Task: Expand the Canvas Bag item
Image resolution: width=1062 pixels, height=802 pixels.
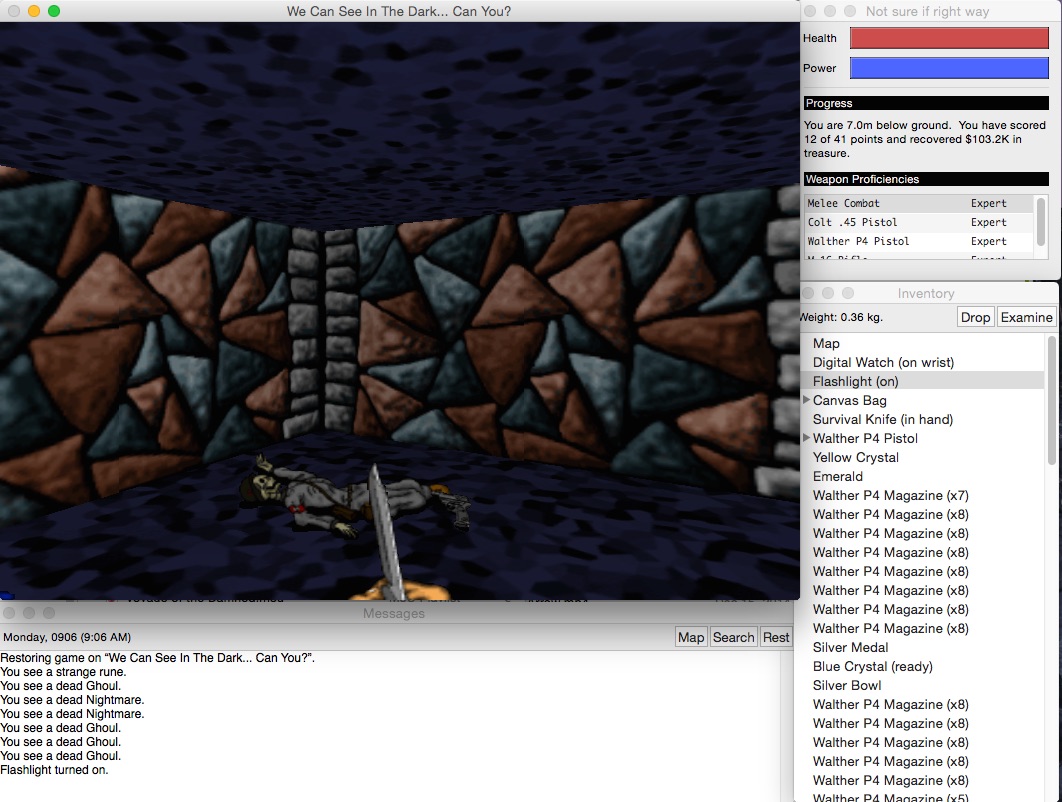Action: tap(807, 400)
